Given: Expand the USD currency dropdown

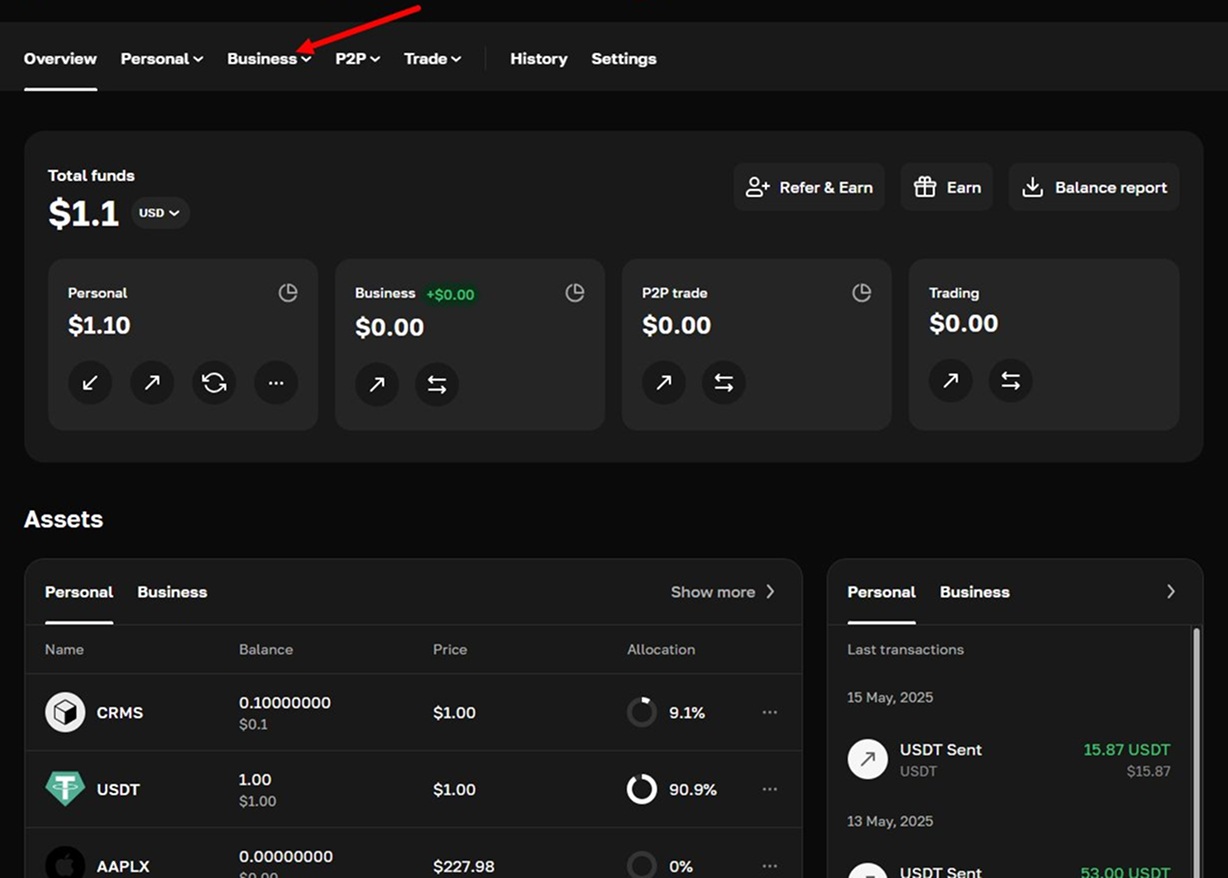Looking at the screenshot, I should tap(160, 213).
